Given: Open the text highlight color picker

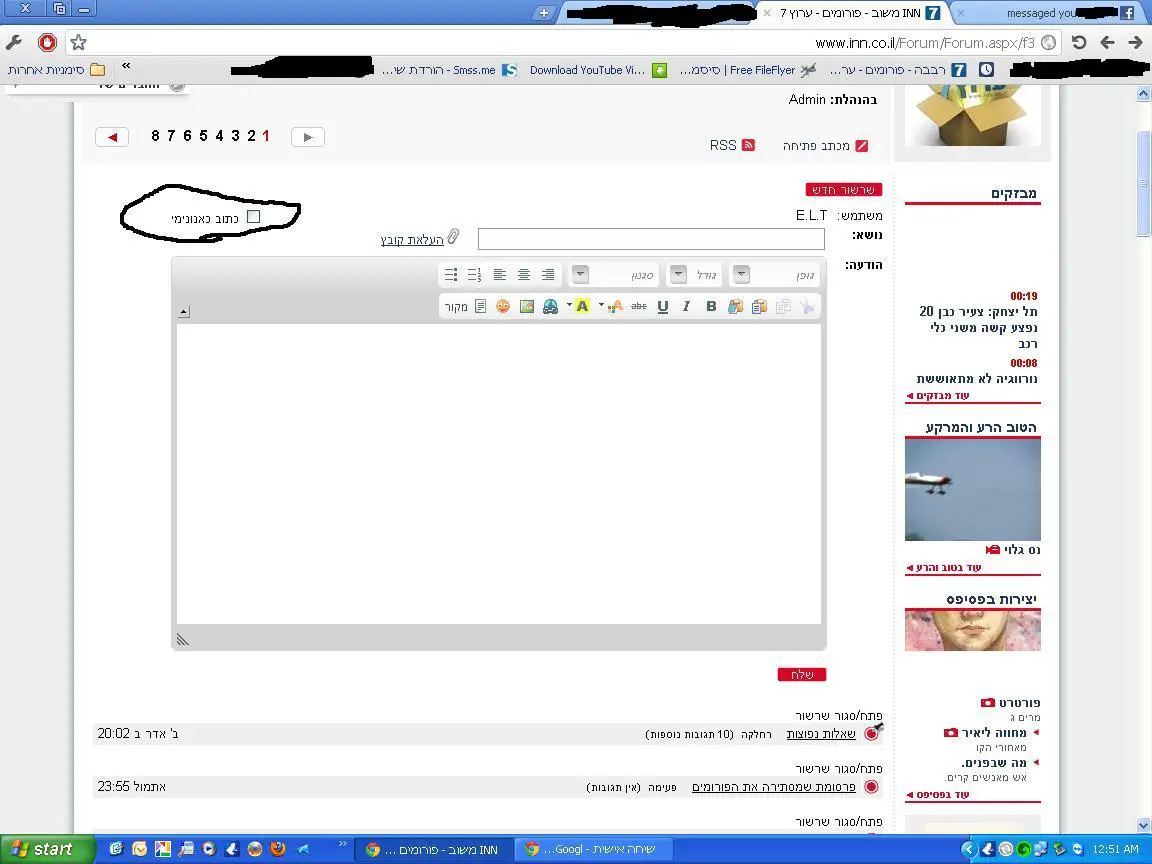Looking at the screenshot, I should pyautogui.click(x=582, y=307).
